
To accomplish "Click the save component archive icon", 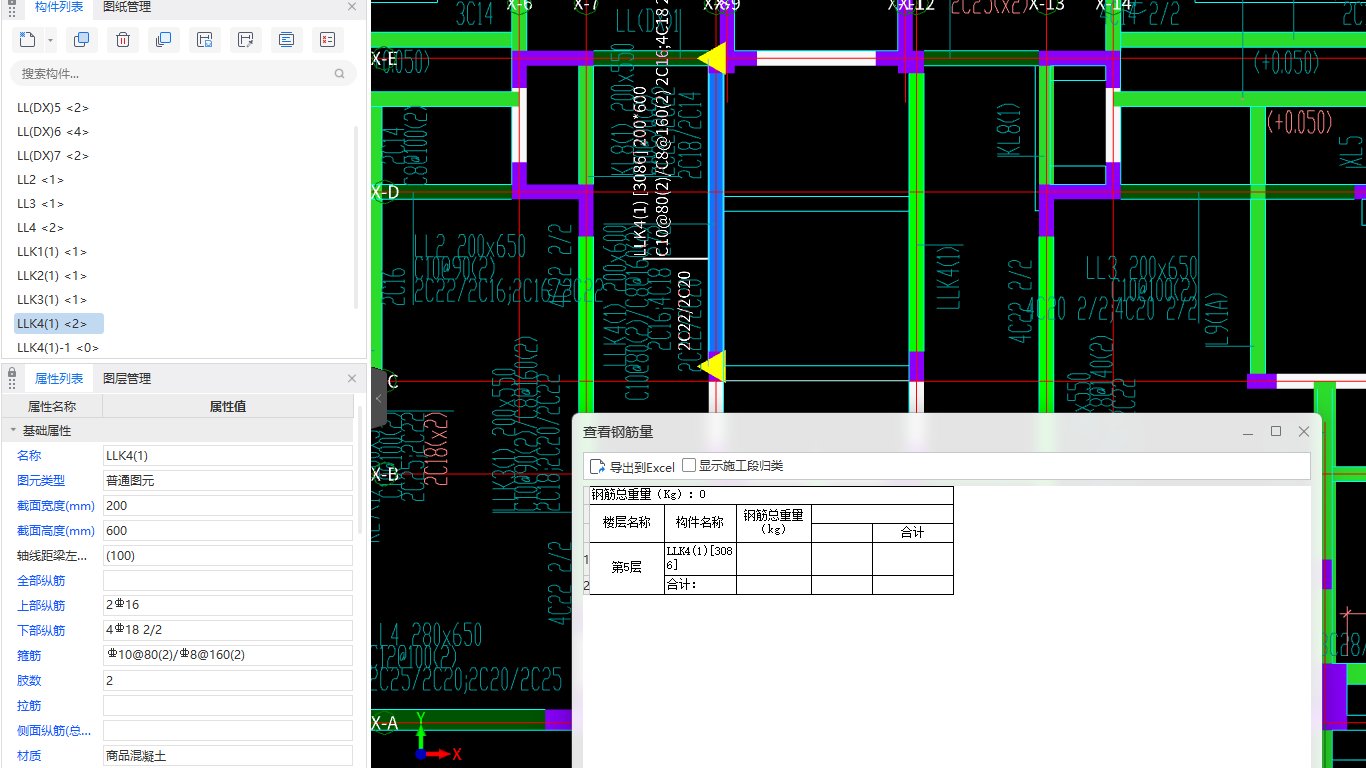I will click(x=204, y=40).
